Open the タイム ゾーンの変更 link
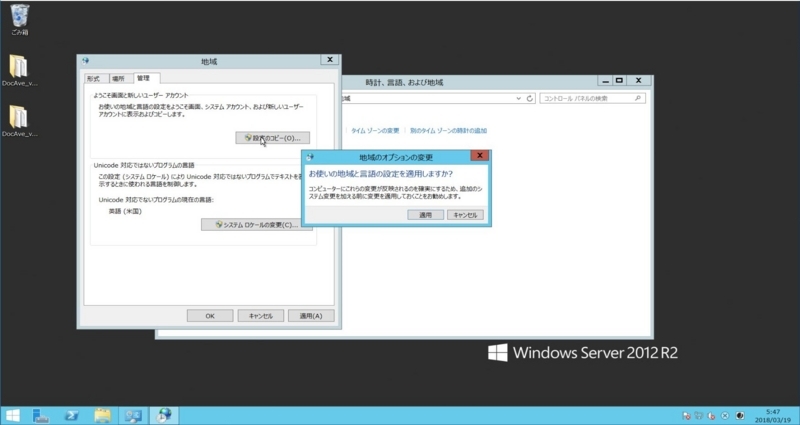The image size is (800, 425). (x=375, y=131)
